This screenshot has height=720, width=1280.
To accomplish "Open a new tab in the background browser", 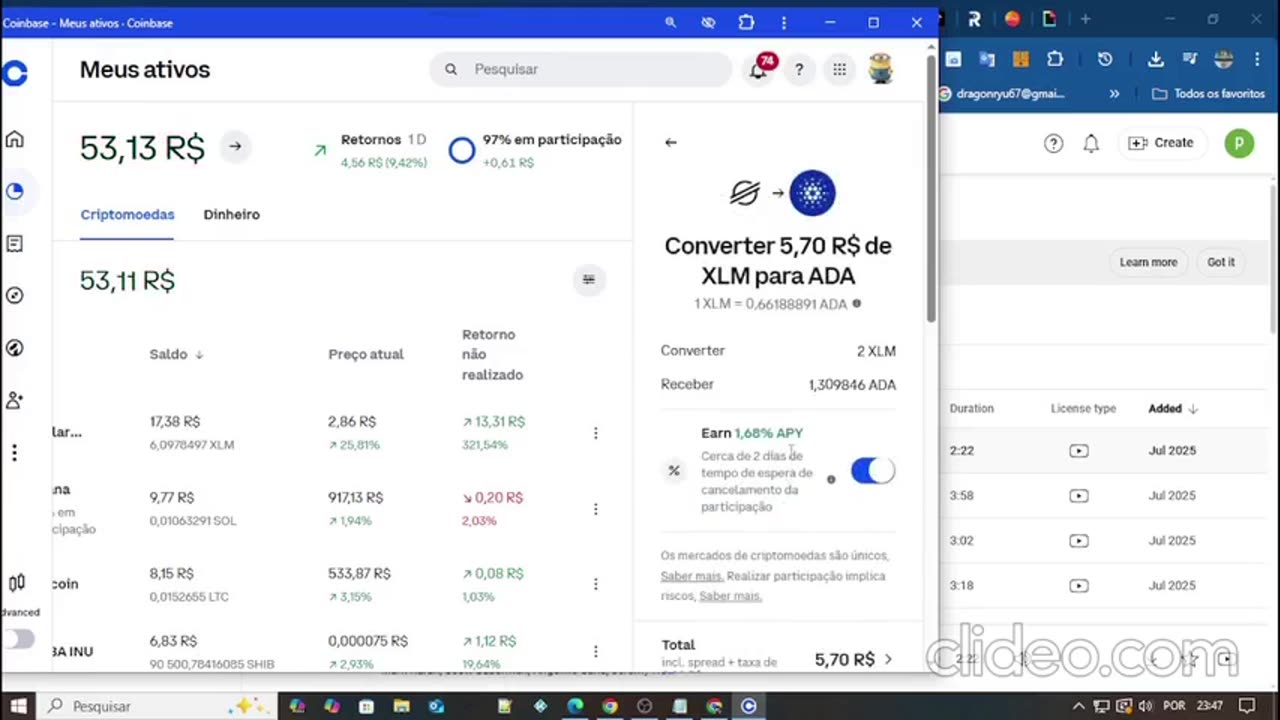I will (1085, 19).
